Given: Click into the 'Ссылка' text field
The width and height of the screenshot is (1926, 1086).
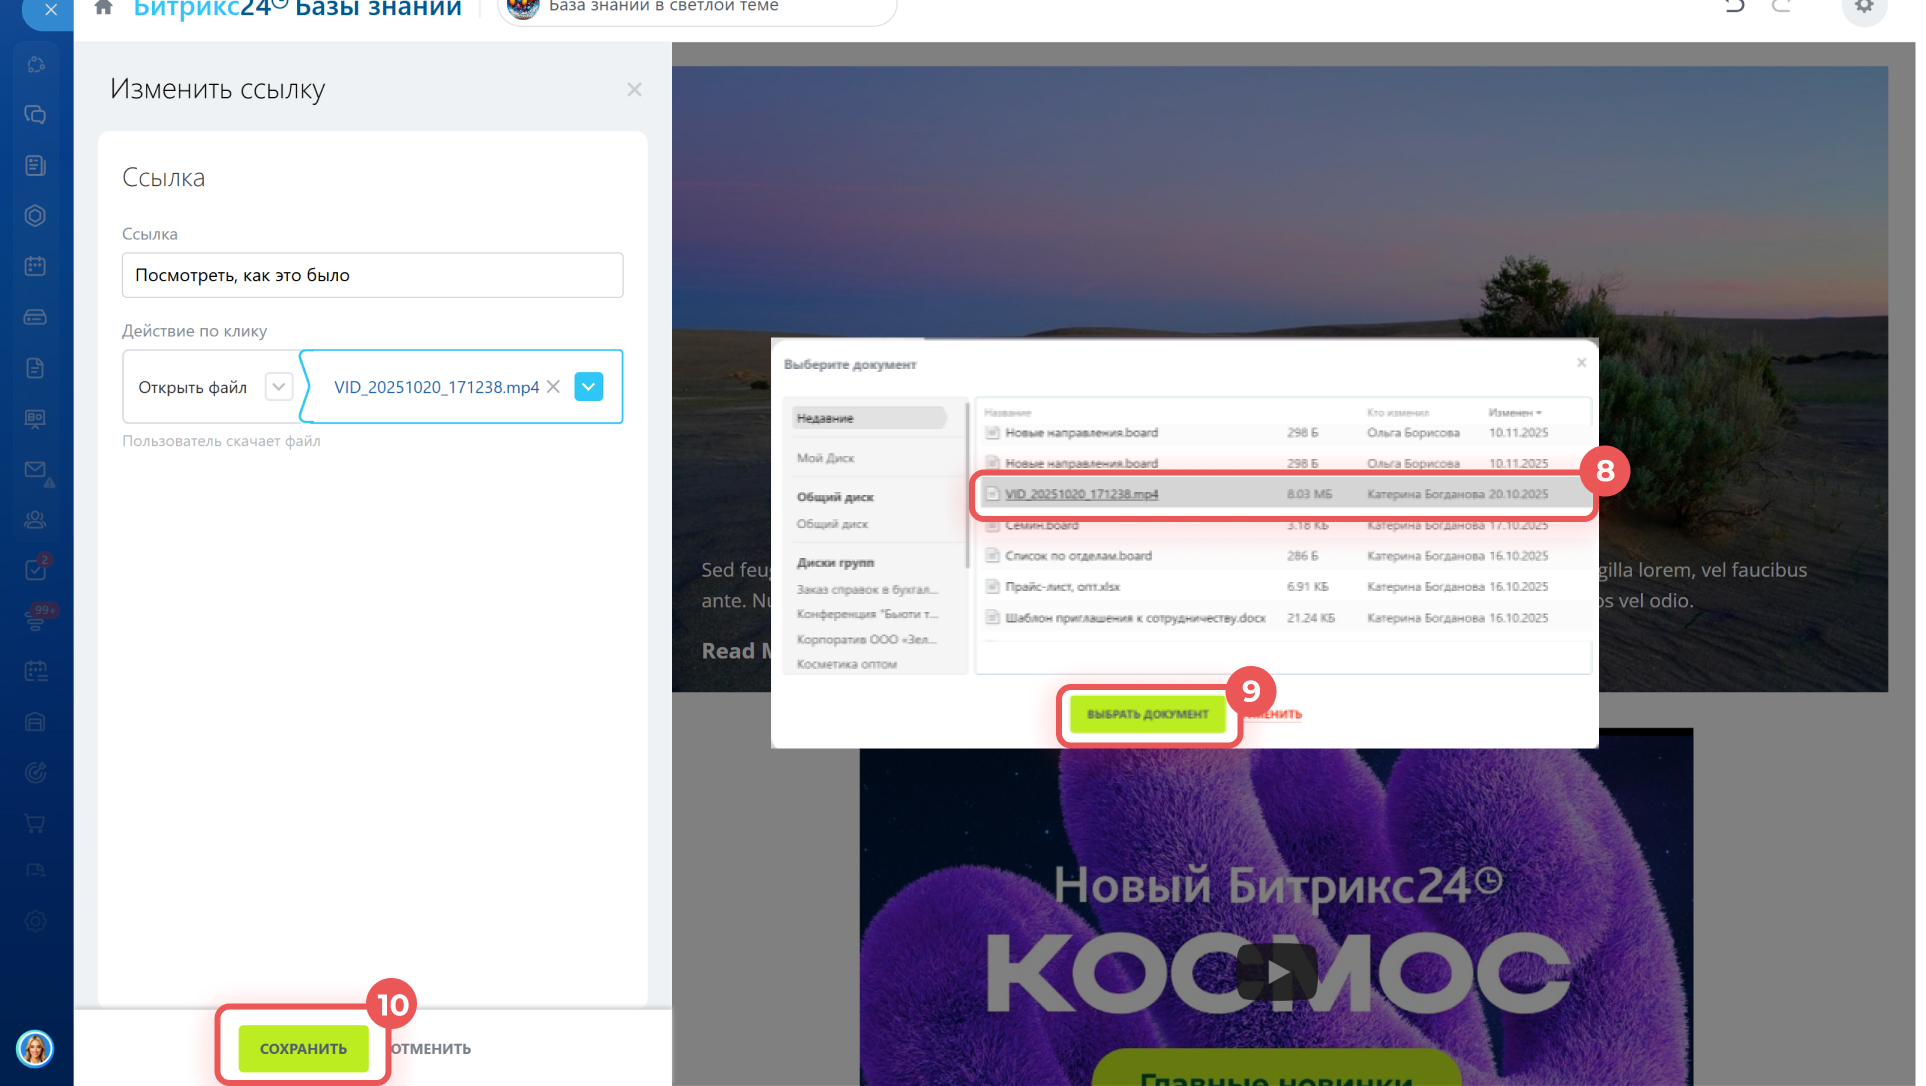Looking at the screenshot, I should tap(372, 275).
